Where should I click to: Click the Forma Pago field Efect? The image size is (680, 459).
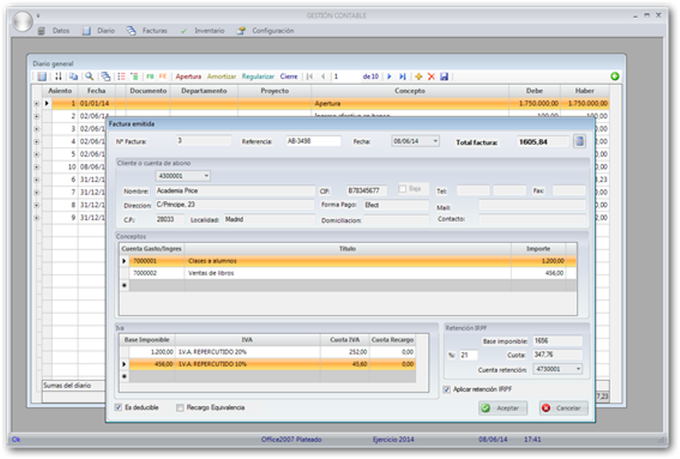click(396, 205)
